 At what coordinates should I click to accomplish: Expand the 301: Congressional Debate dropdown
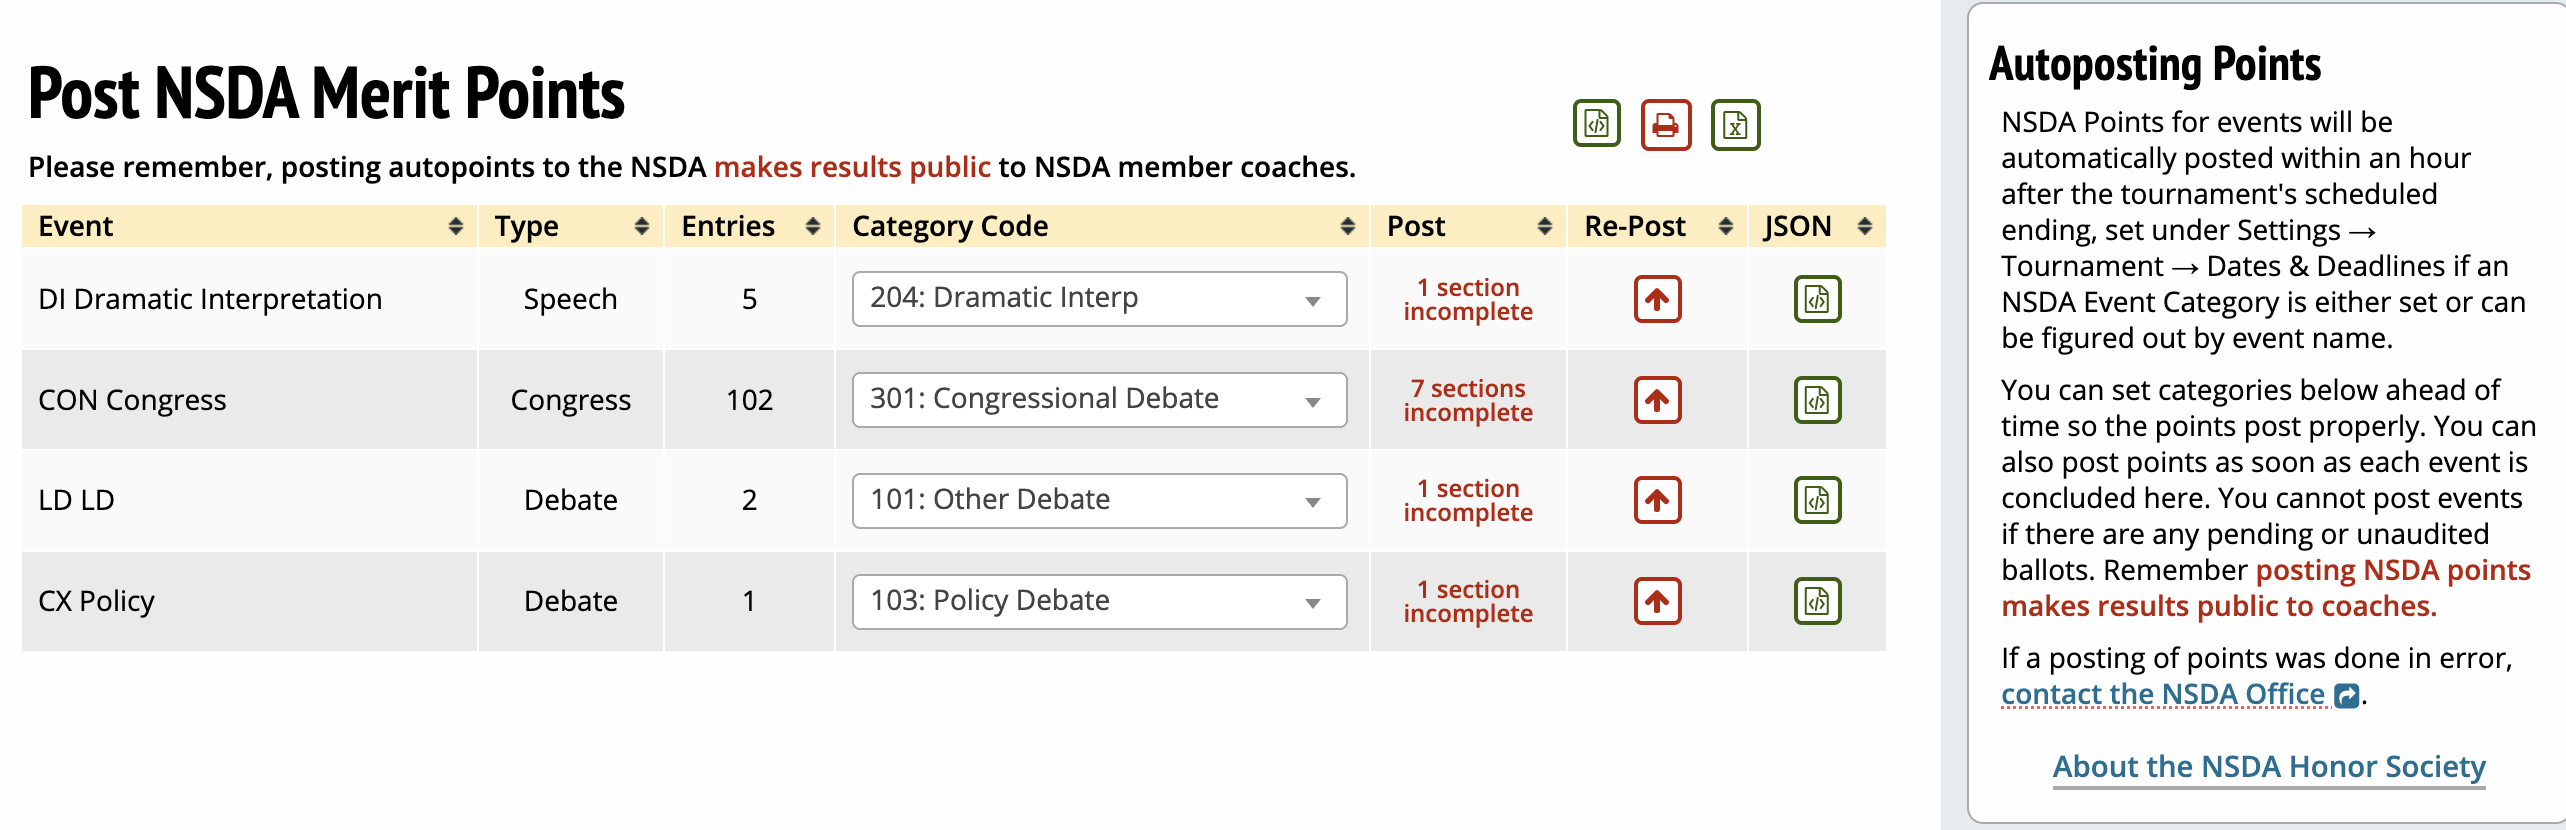click(1098, 400)
